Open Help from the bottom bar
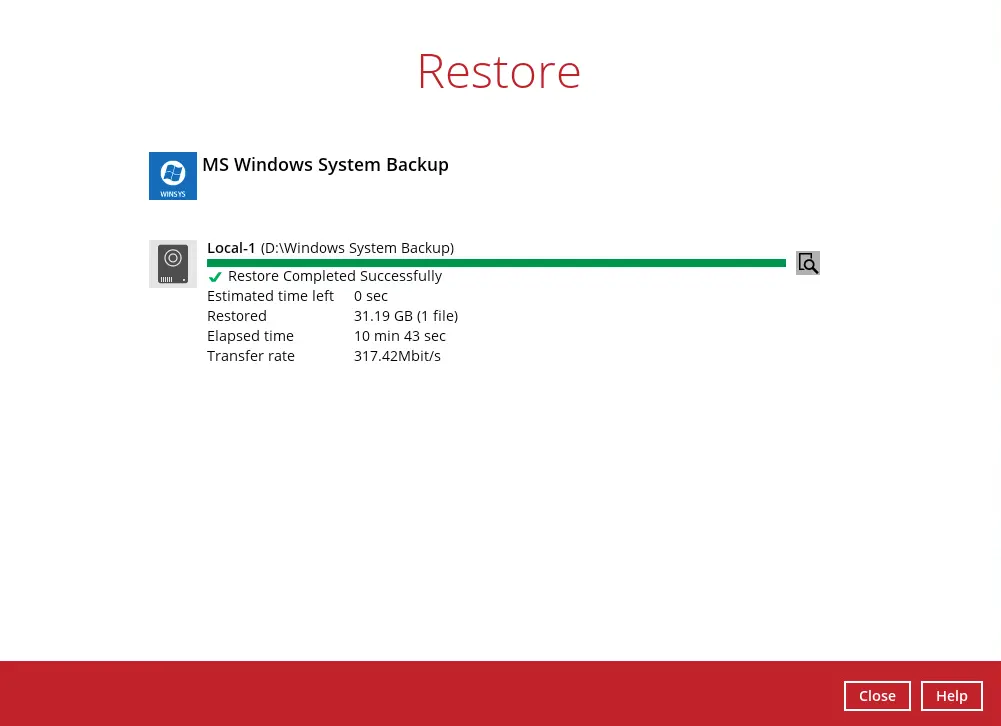The height and width of the screenshot is (726, 1001). [x=951, y=696]
